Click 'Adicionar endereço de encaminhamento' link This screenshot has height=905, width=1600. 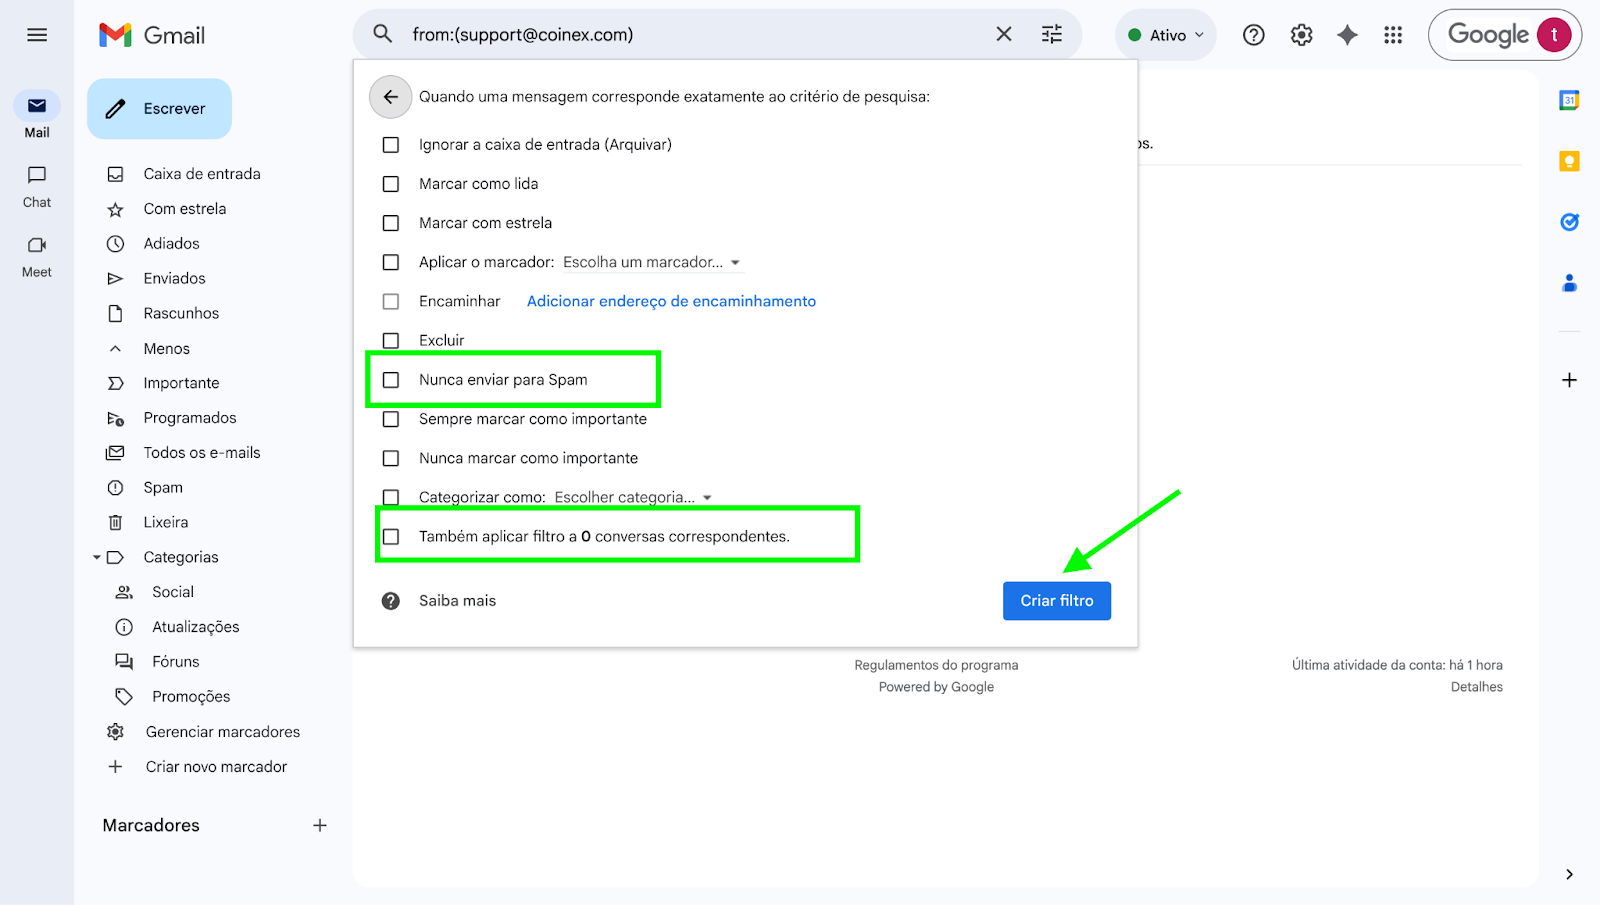point(671,301)
